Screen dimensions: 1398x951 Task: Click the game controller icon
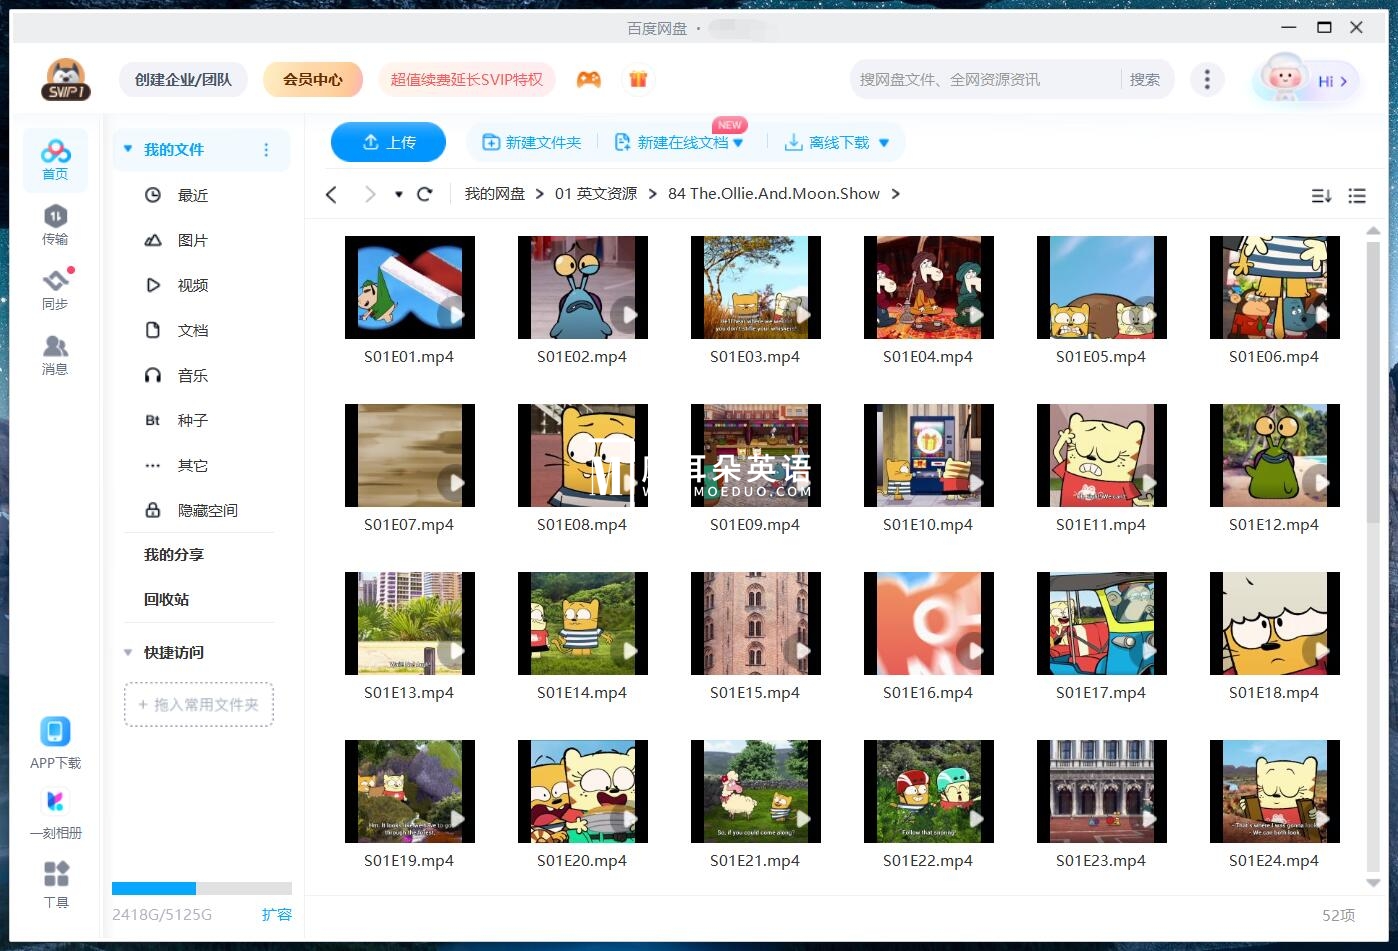(589, 80)
